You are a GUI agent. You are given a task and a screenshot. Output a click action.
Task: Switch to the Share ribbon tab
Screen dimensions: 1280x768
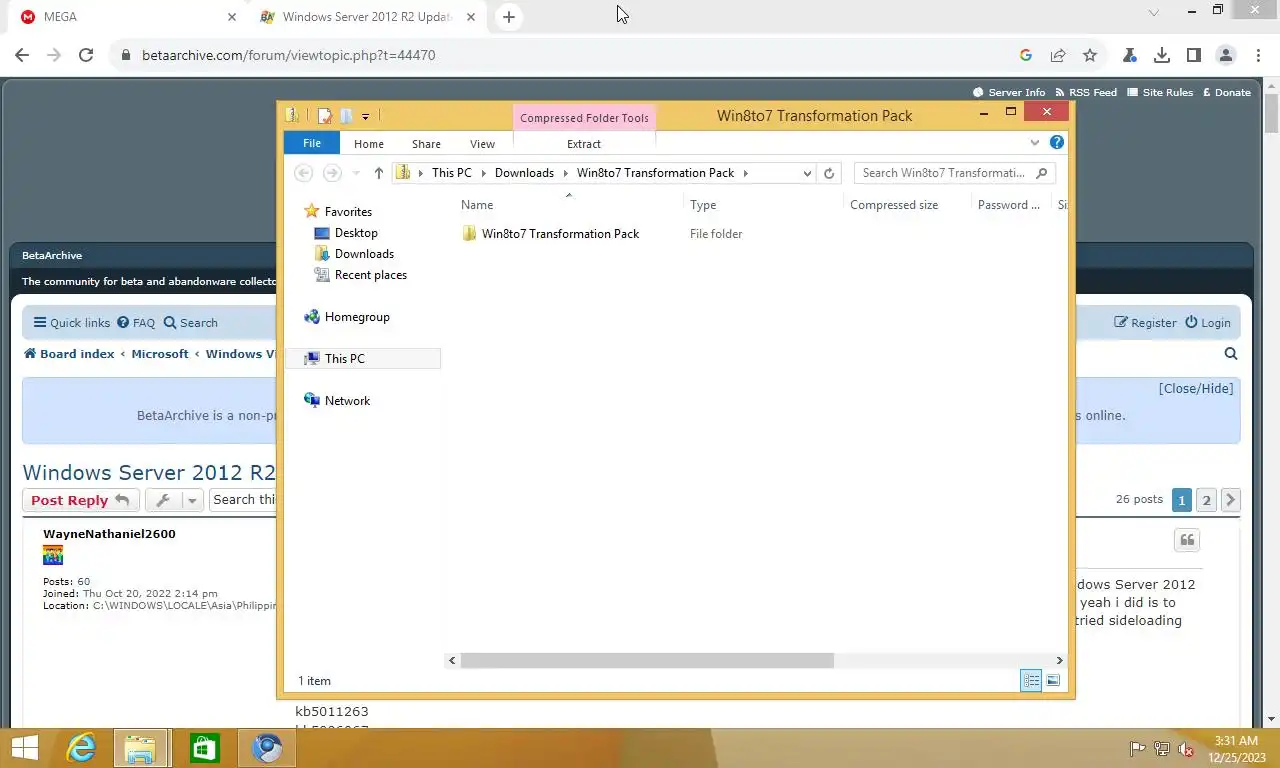(x=426, y=144)
